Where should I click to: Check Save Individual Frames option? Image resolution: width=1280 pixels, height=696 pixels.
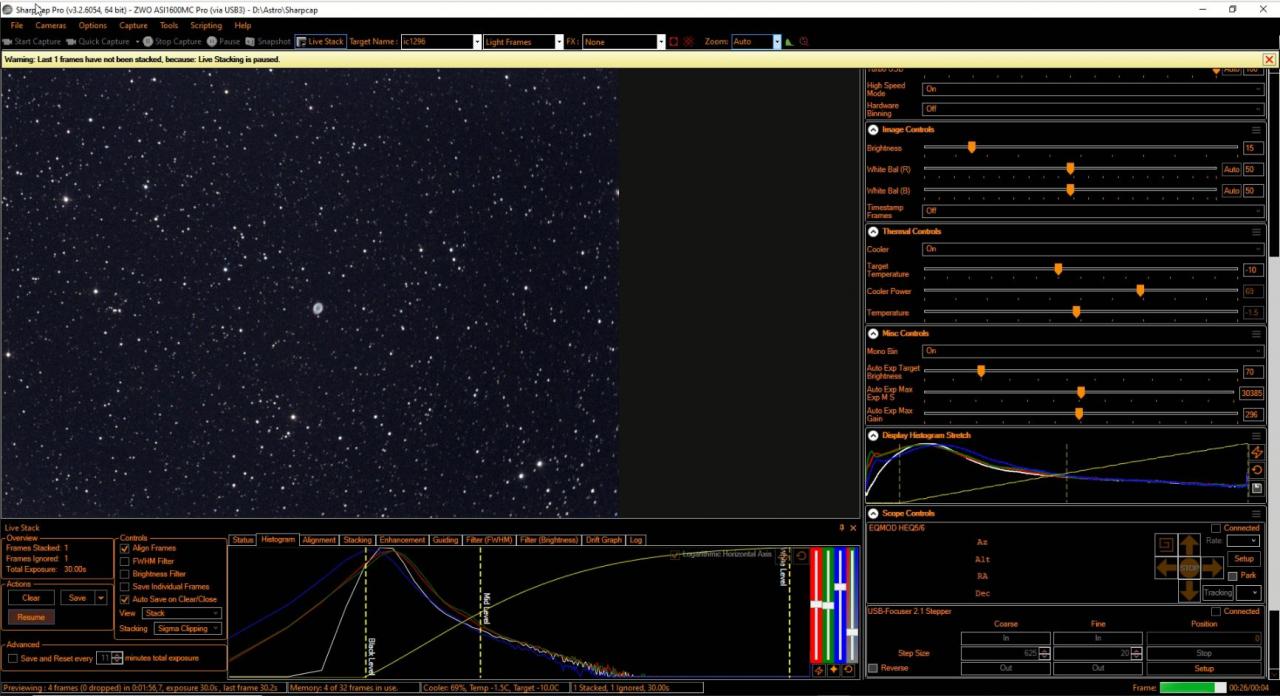(x=125, y=587)
